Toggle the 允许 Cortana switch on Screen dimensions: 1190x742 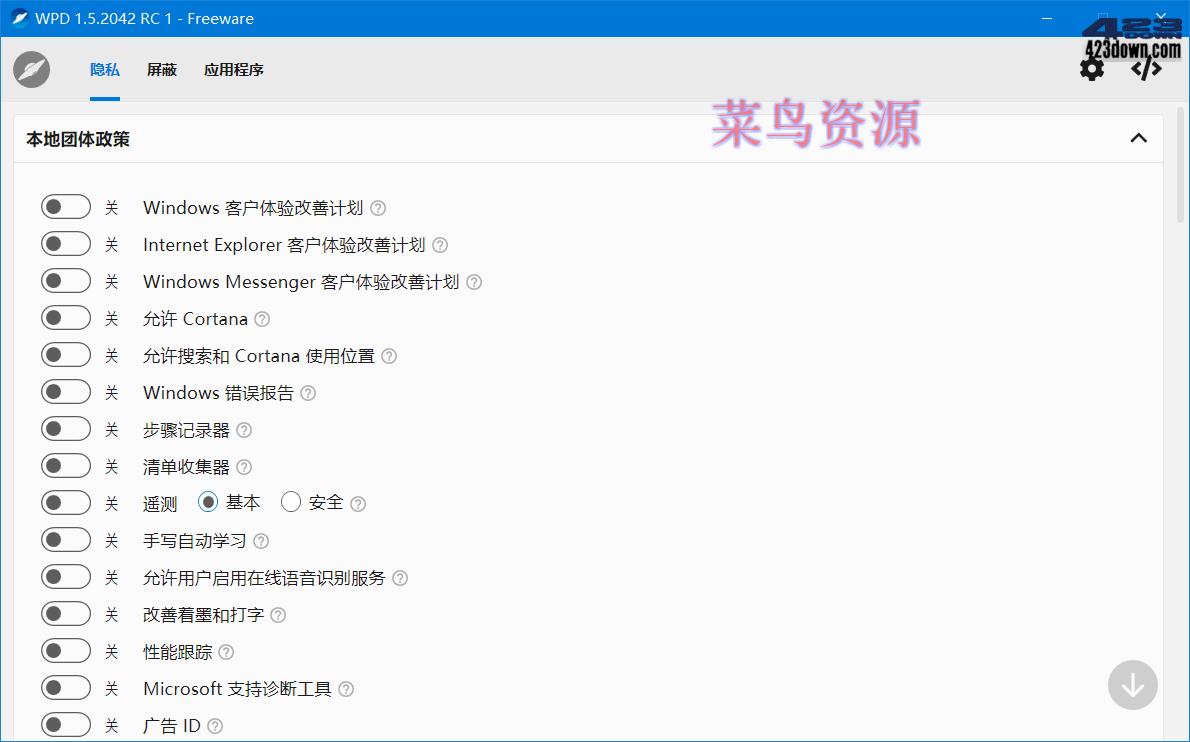[x=66, y=317]
